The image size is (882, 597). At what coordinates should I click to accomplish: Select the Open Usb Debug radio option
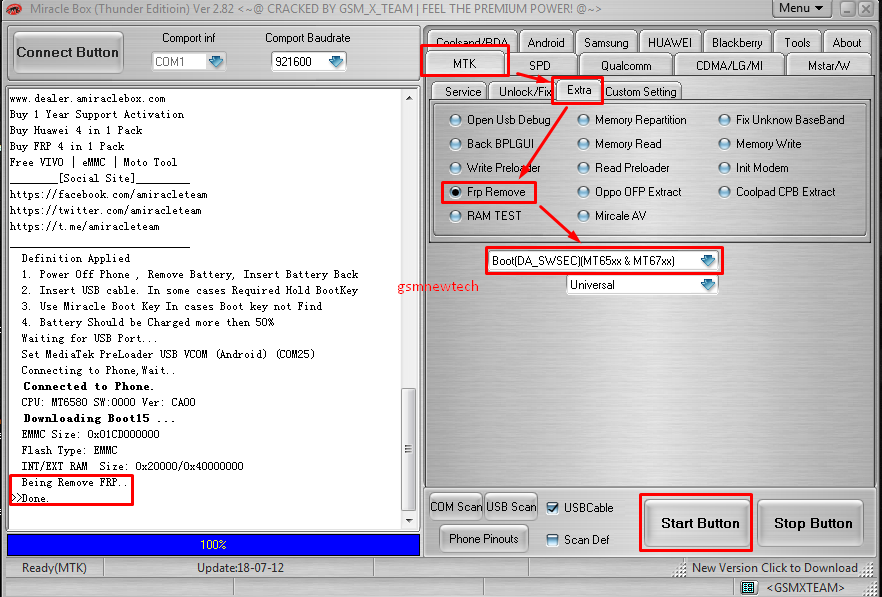[x=455, y=120]
